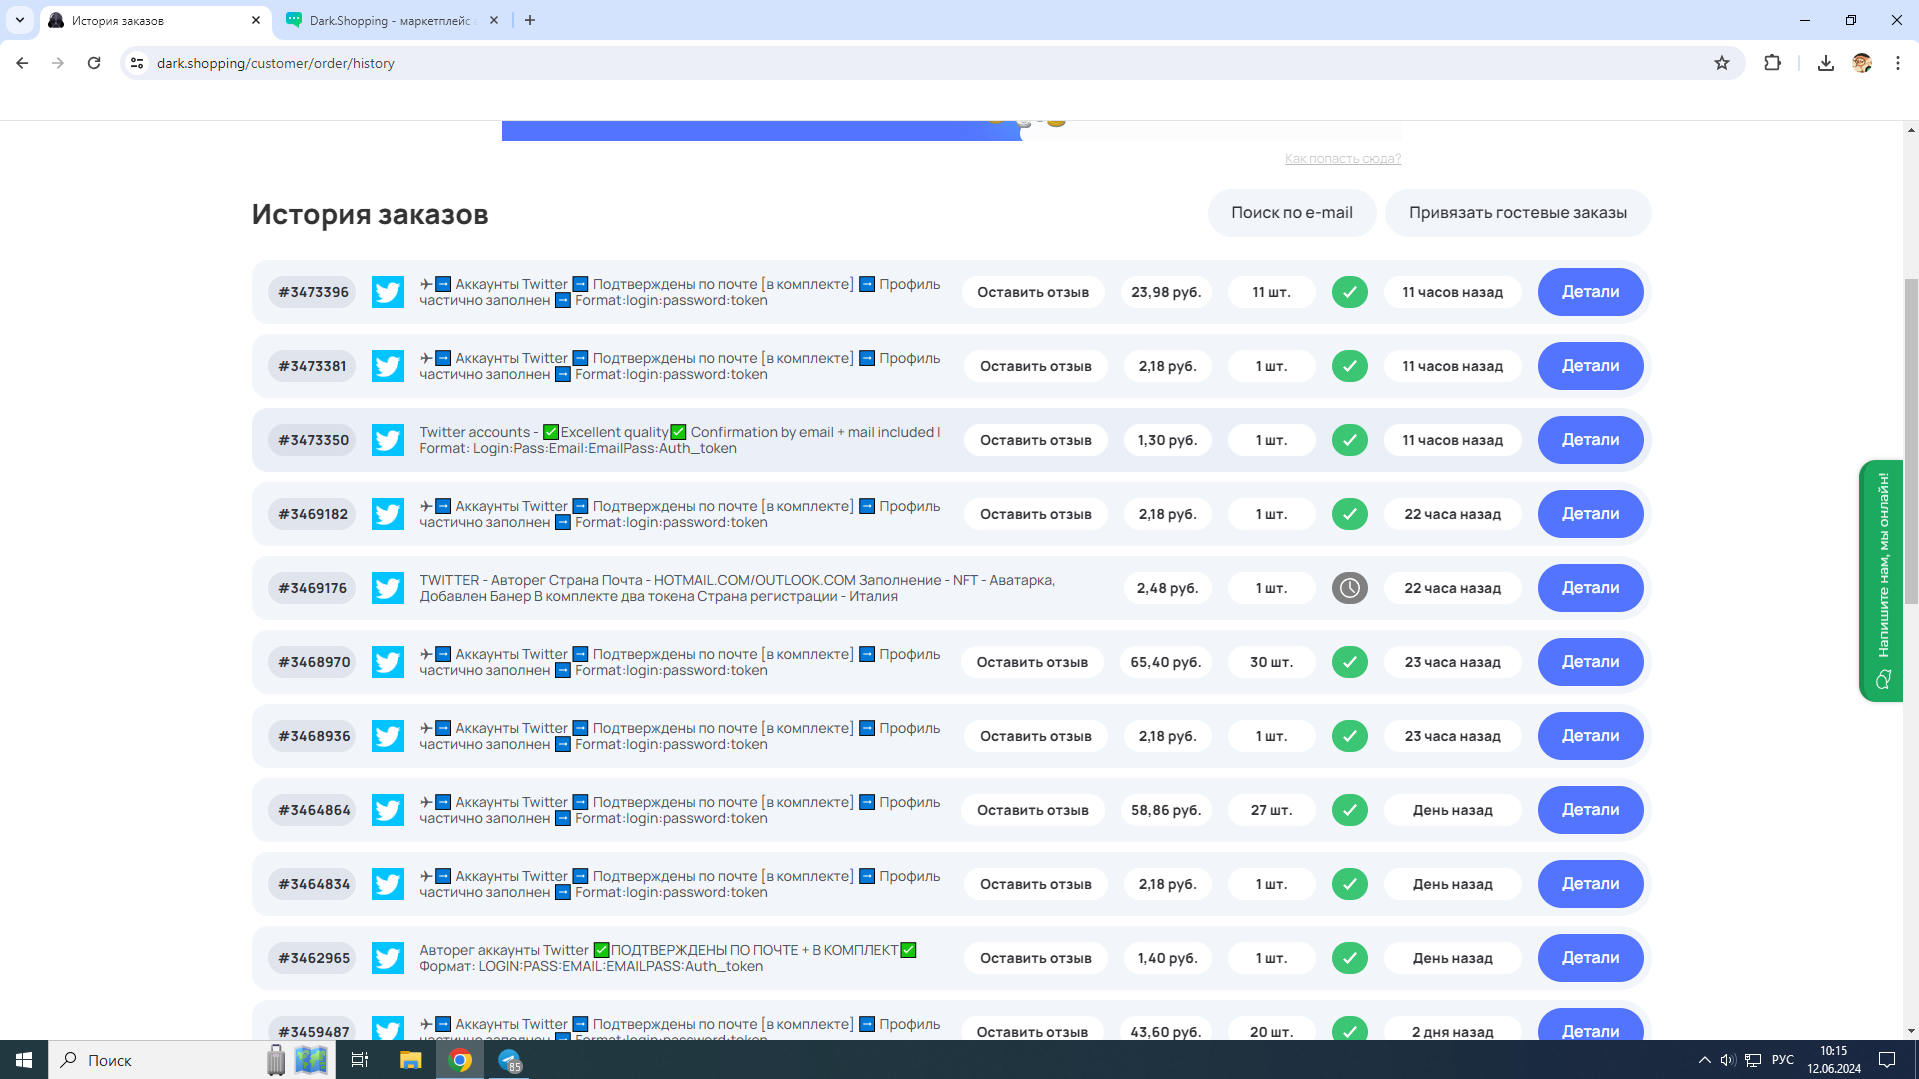Click pending clock icon for order #3469176
This screenshot has height=1079, width=1919.
[1349, 588]
